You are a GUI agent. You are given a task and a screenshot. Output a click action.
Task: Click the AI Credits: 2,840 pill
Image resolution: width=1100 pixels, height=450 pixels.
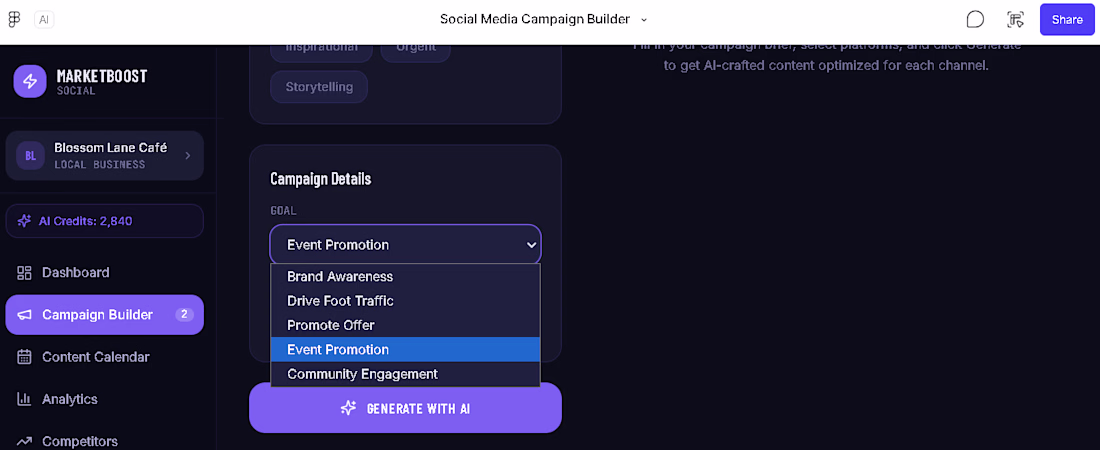[x=105, y=221]
